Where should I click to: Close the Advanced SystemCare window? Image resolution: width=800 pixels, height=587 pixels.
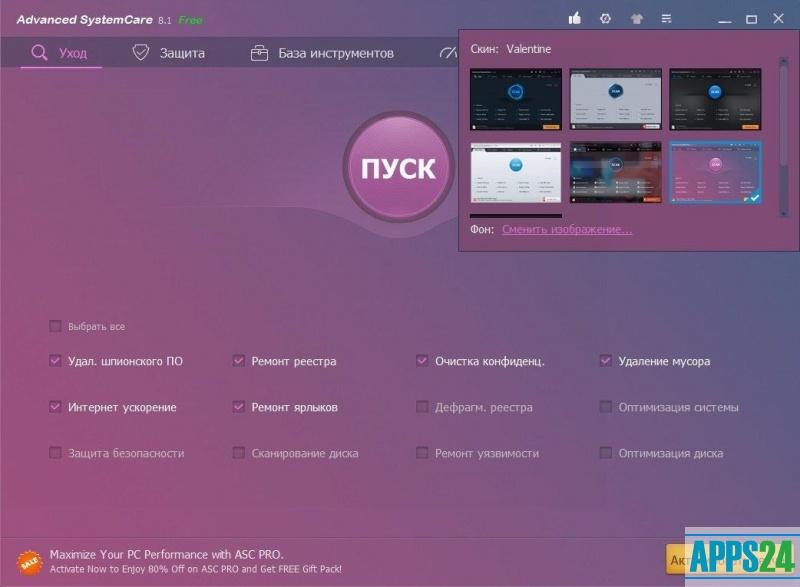point(778,18)
